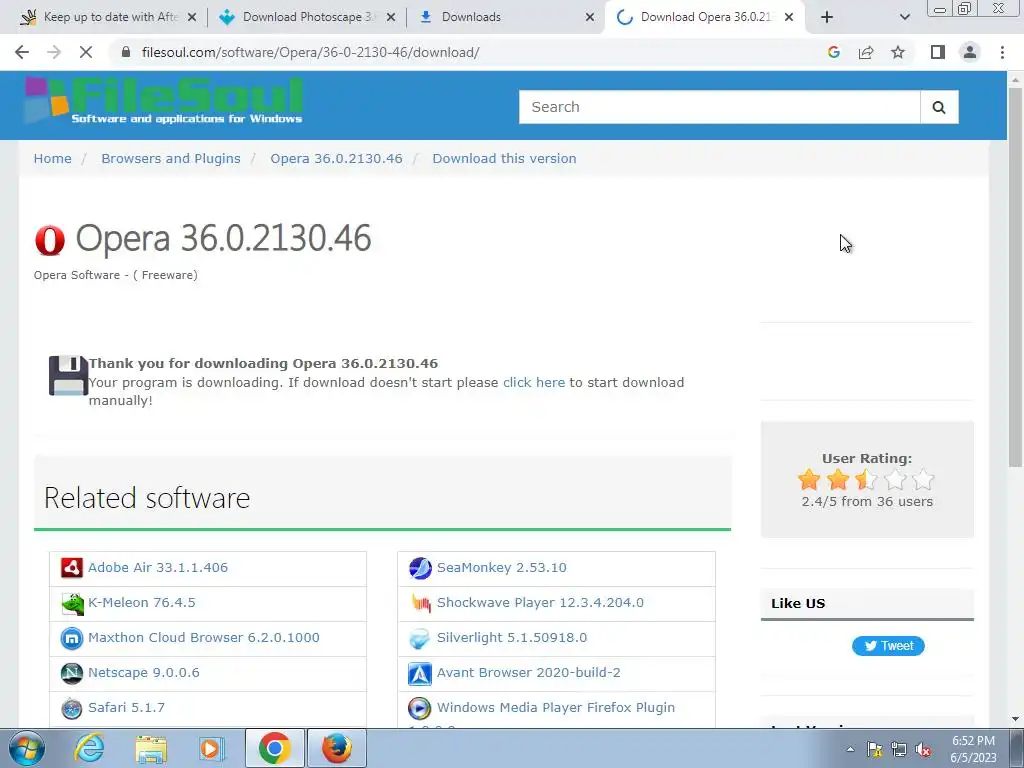Click the red Opera logo icon
The height and width of the screenshot is (768, 1024).
pyautogui.click(x=50, y=240)
